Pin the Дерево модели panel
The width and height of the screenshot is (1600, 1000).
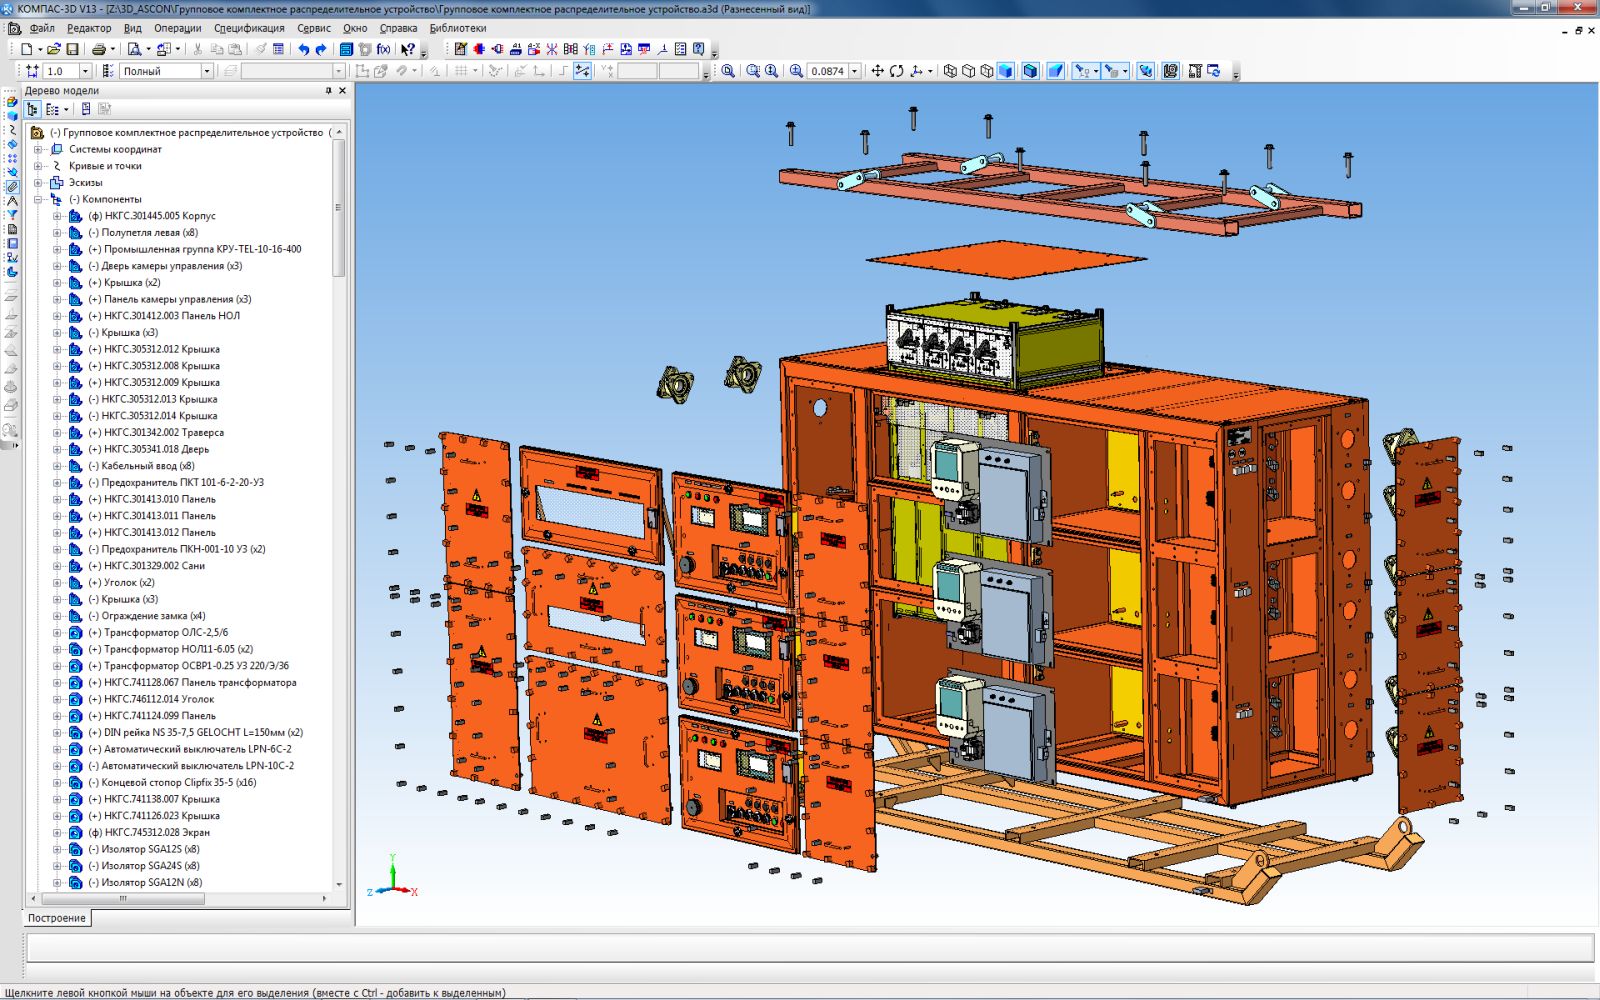(x=328, y=91)
